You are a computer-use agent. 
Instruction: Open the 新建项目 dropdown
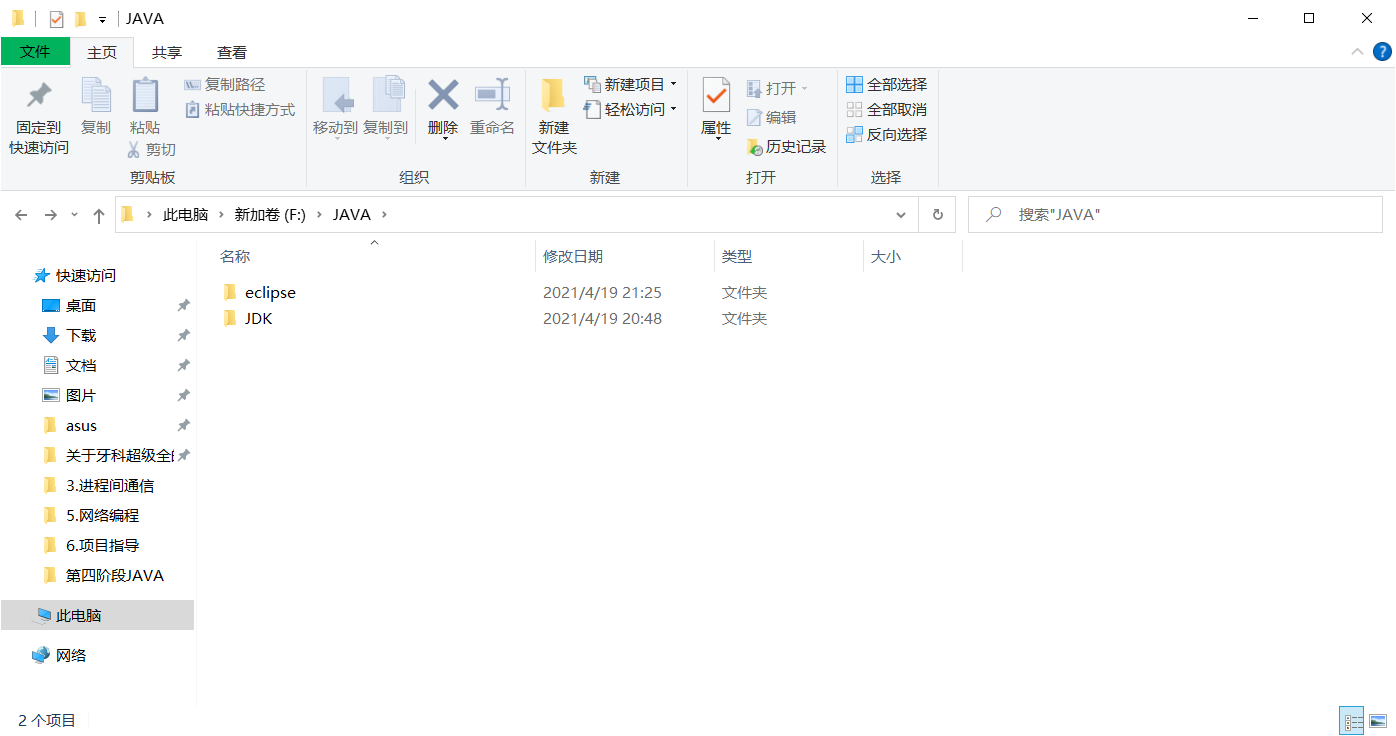coord(629,84)
